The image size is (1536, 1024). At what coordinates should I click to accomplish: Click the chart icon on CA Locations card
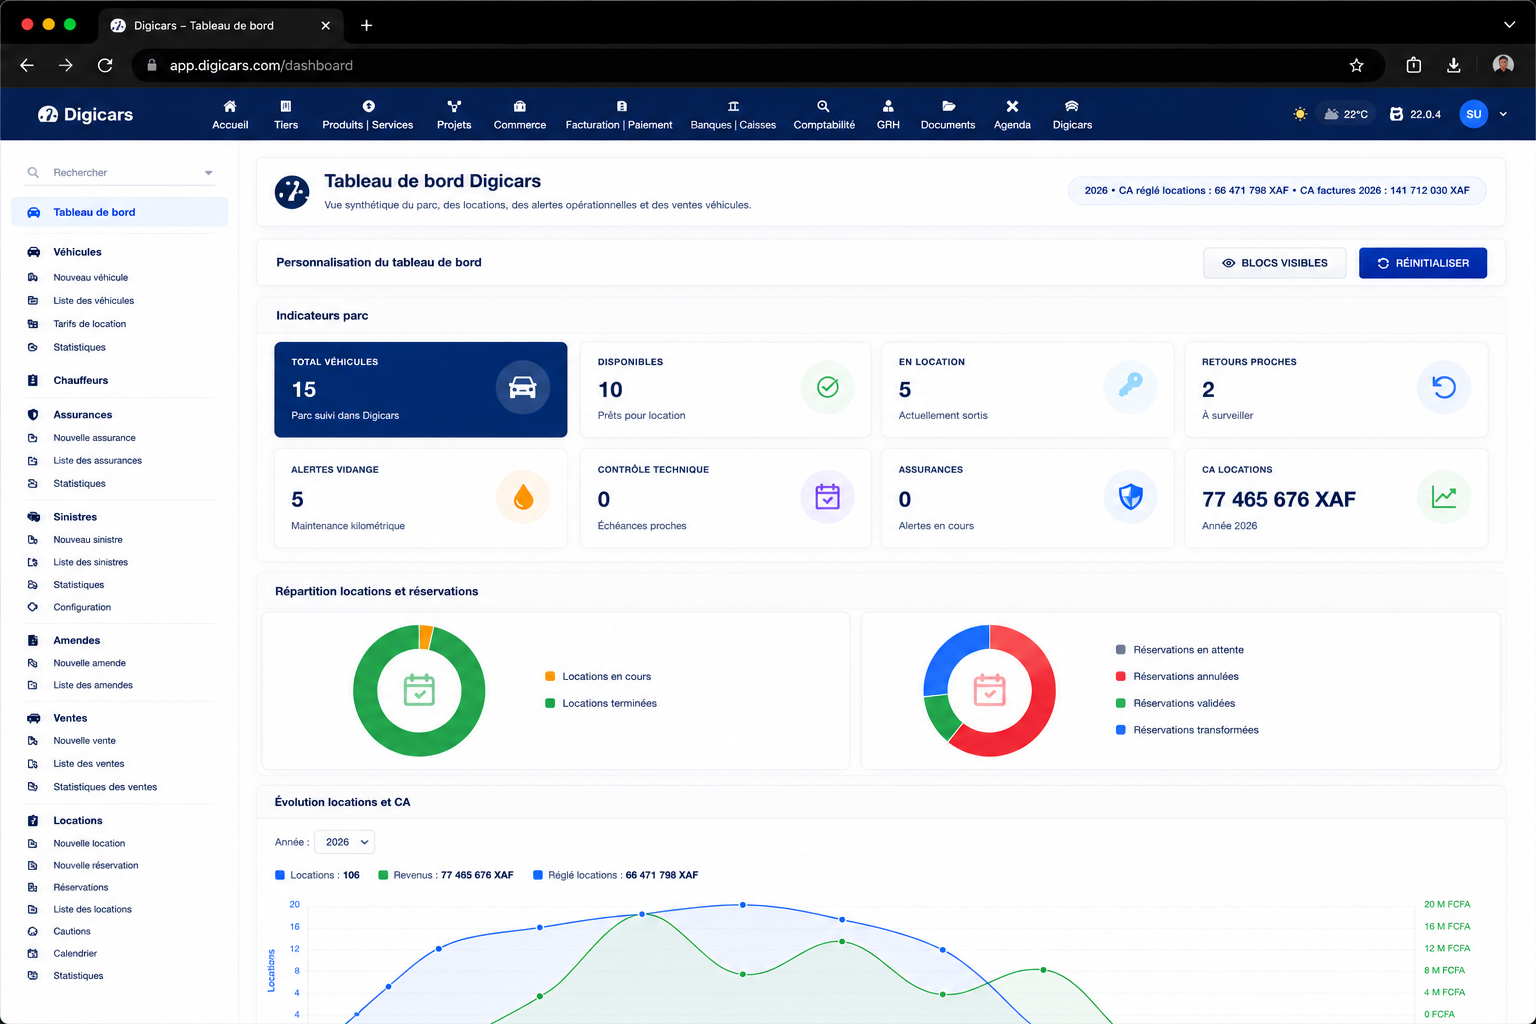[1444, 497]
